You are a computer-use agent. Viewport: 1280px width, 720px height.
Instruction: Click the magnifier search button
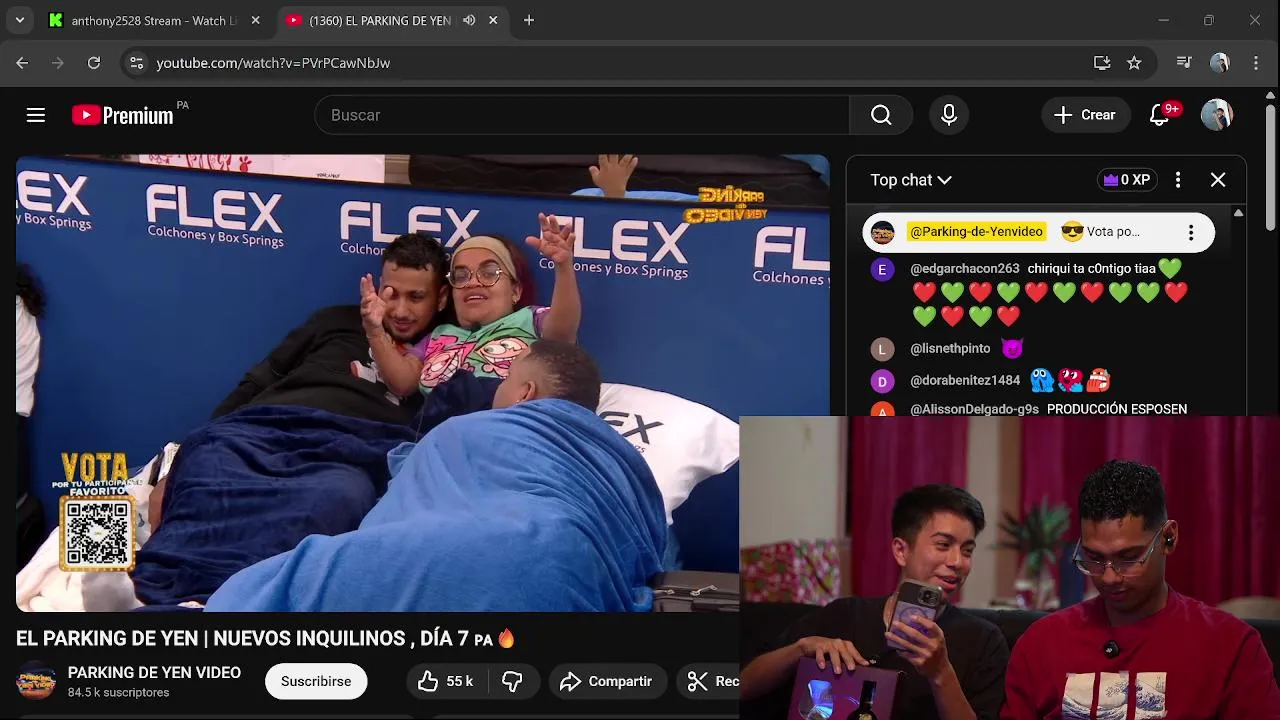pos(881,115)
